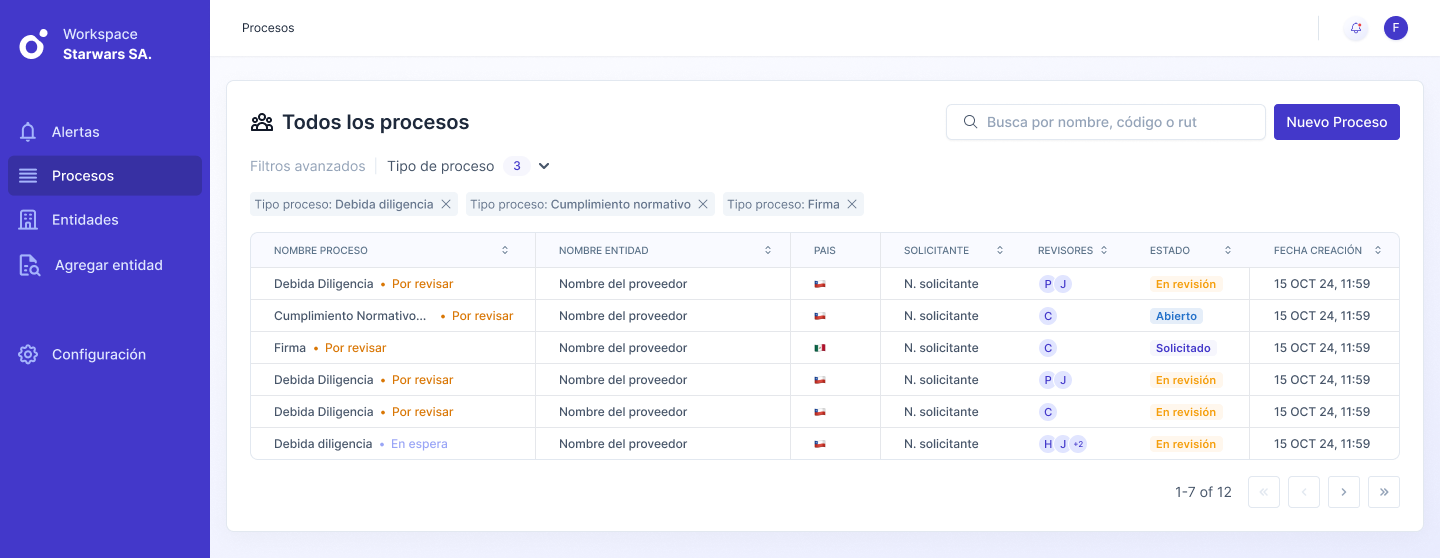Sort by Solicitante column arrows
This screenshot has height=558, width=1440.
[x=1000, y=250]
